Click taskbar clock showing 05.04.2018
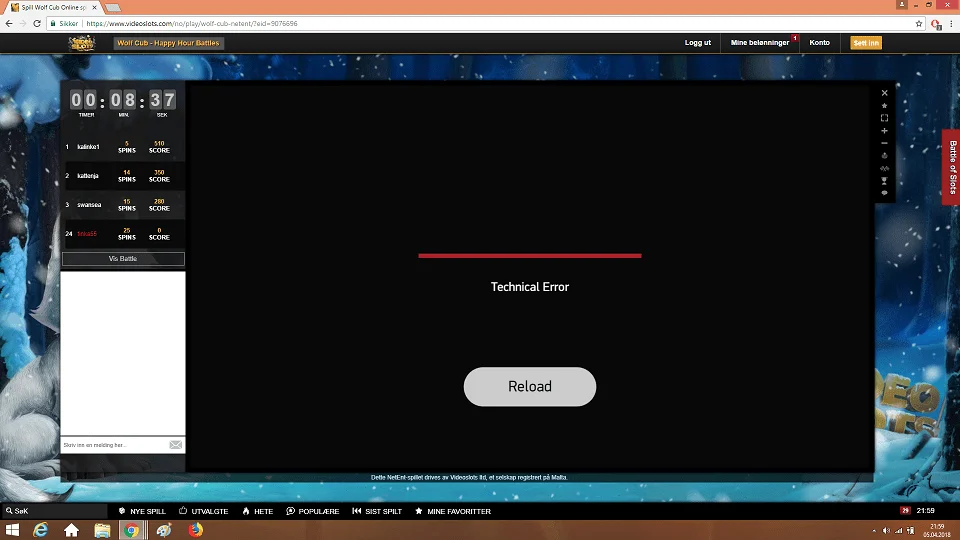 [937, 530]
